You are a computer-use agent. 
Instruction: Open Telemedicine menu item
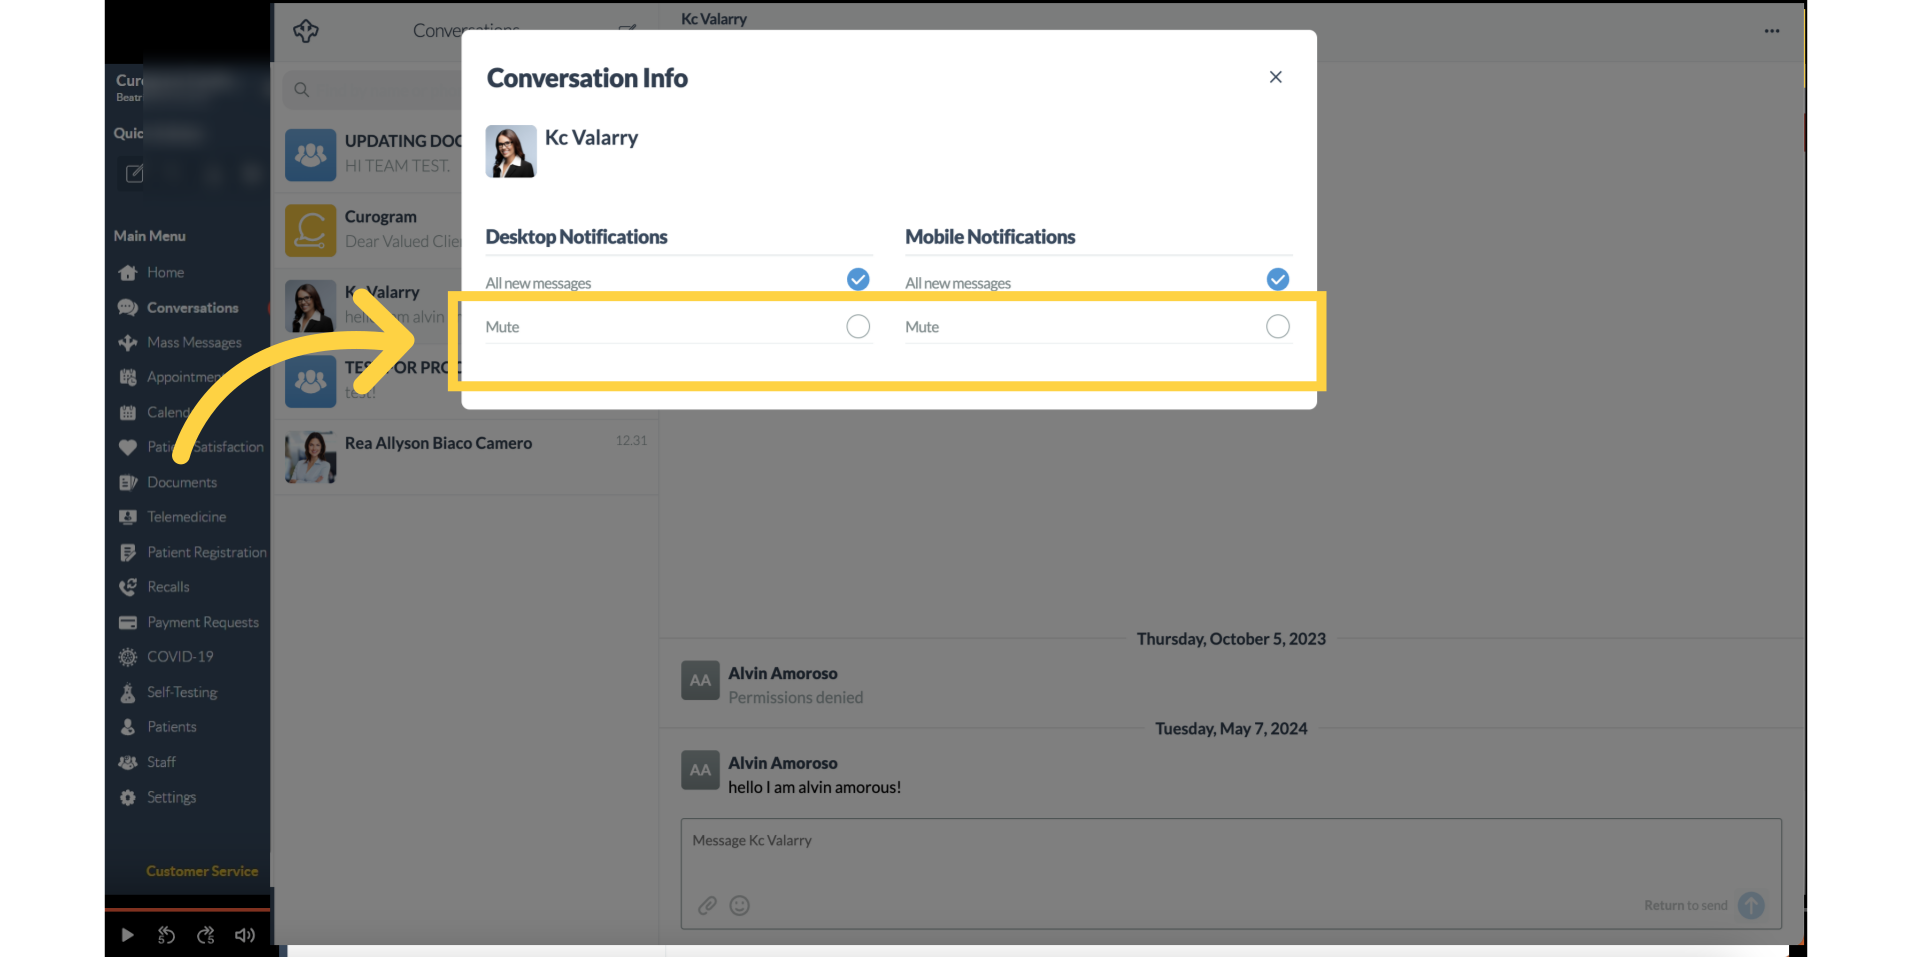click(186, 517)
